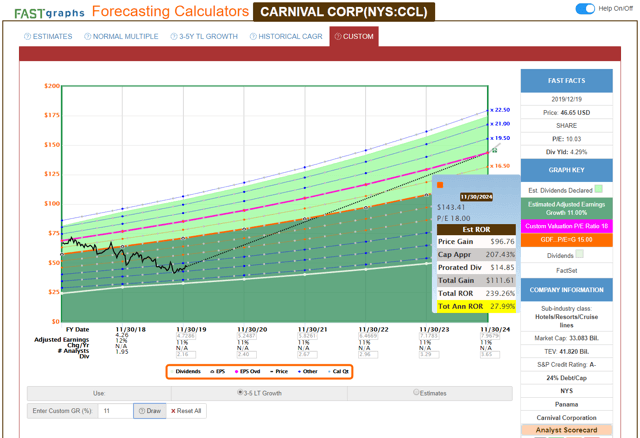Click green Estimated Adjusted Earnings Growth swatch
The height and width of the screenshot is (438, 640).
click(x=567, y=209)
